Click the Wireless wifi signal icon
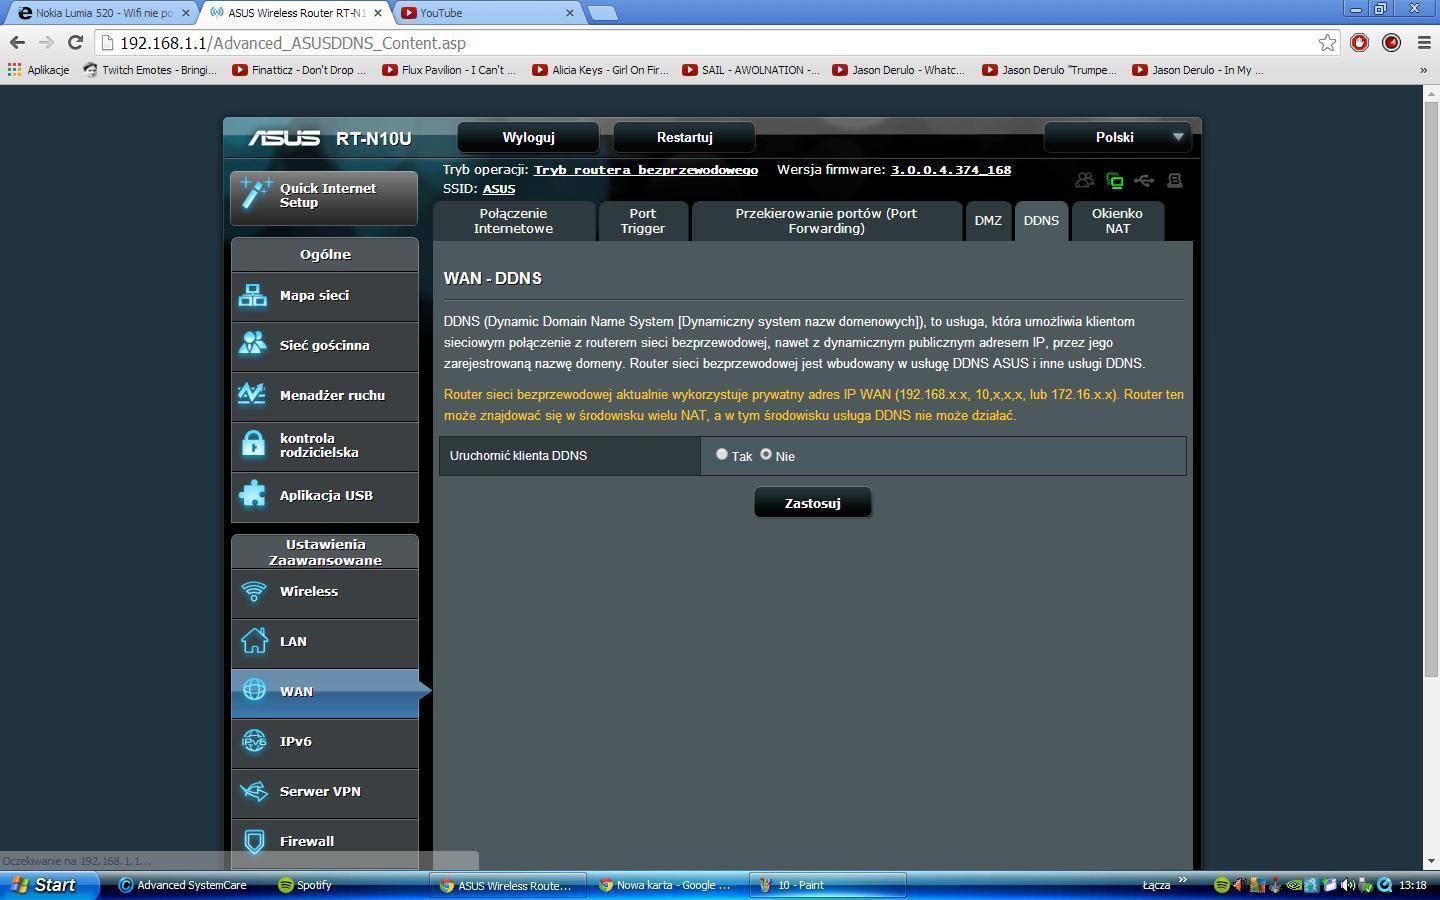 pos(254,591)
